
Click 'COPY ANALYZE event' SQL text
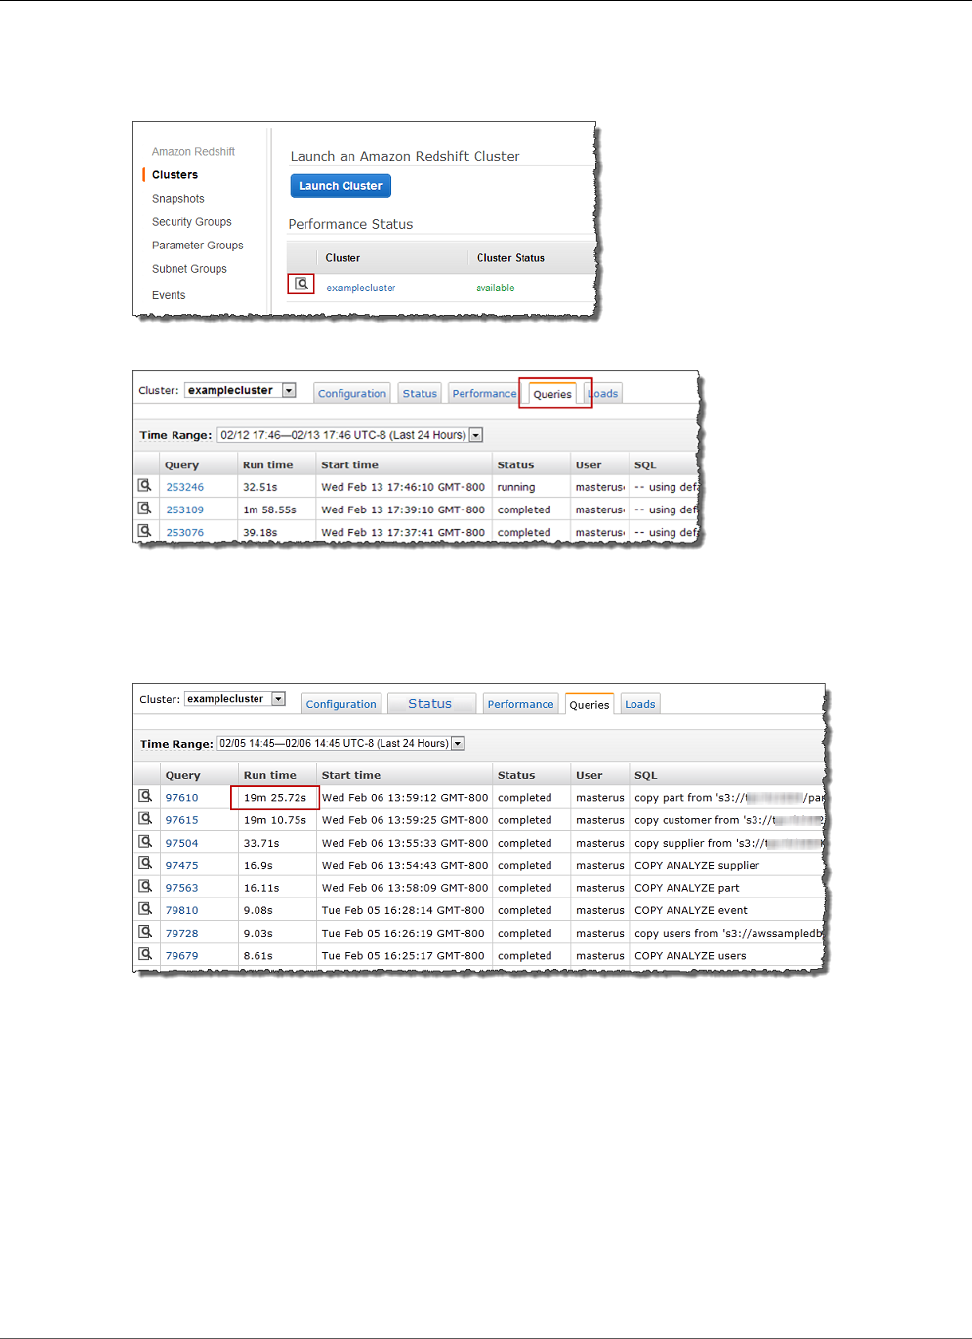(691, 911)
